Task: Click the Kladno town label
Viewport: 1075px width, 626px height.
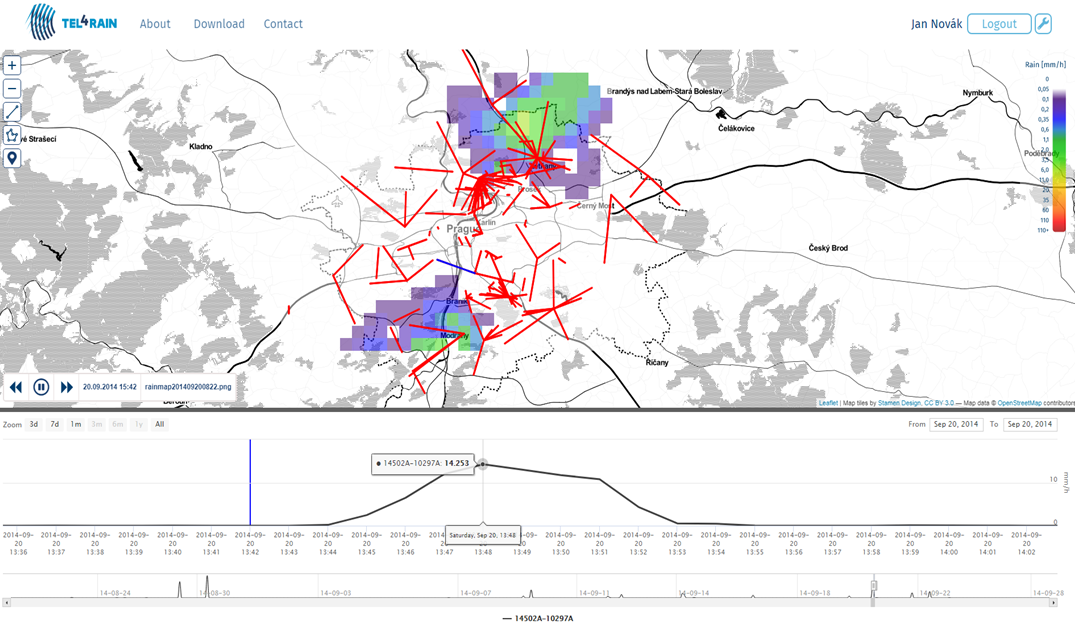Action: point(201,146)
